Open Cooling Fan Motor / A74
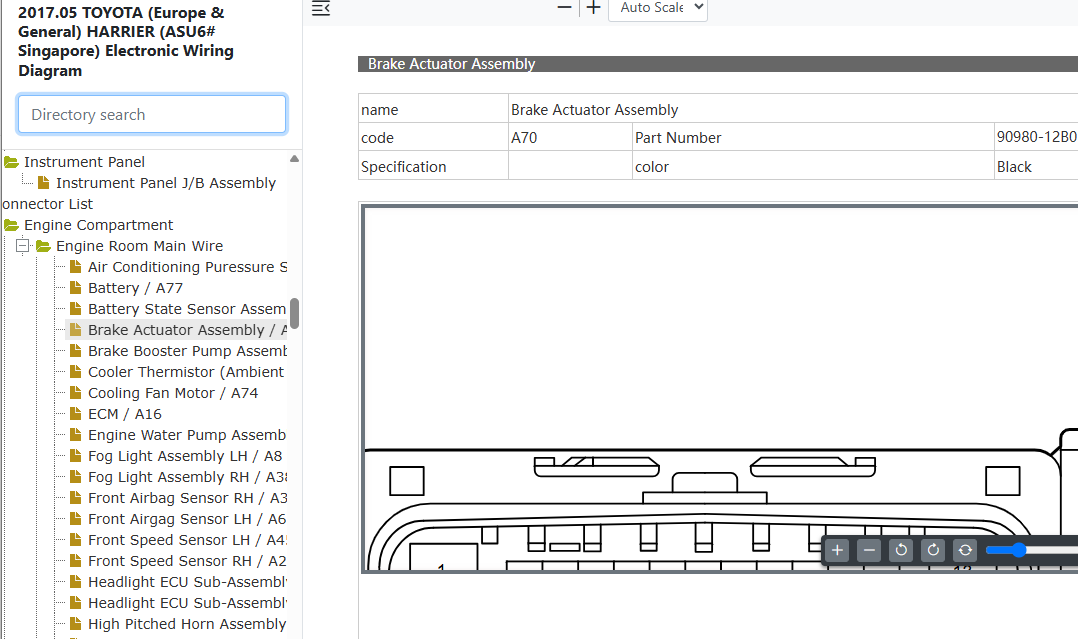The width and height of the screenshot is (1078, 639). coord(173,393)
